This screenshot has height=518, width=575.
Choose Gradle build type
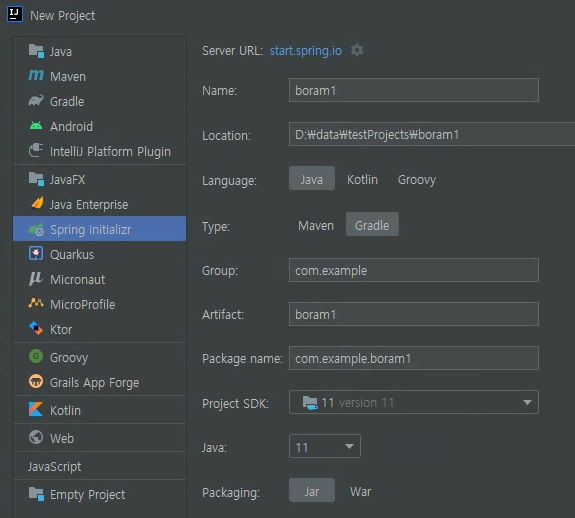click(x=372, y=224)
